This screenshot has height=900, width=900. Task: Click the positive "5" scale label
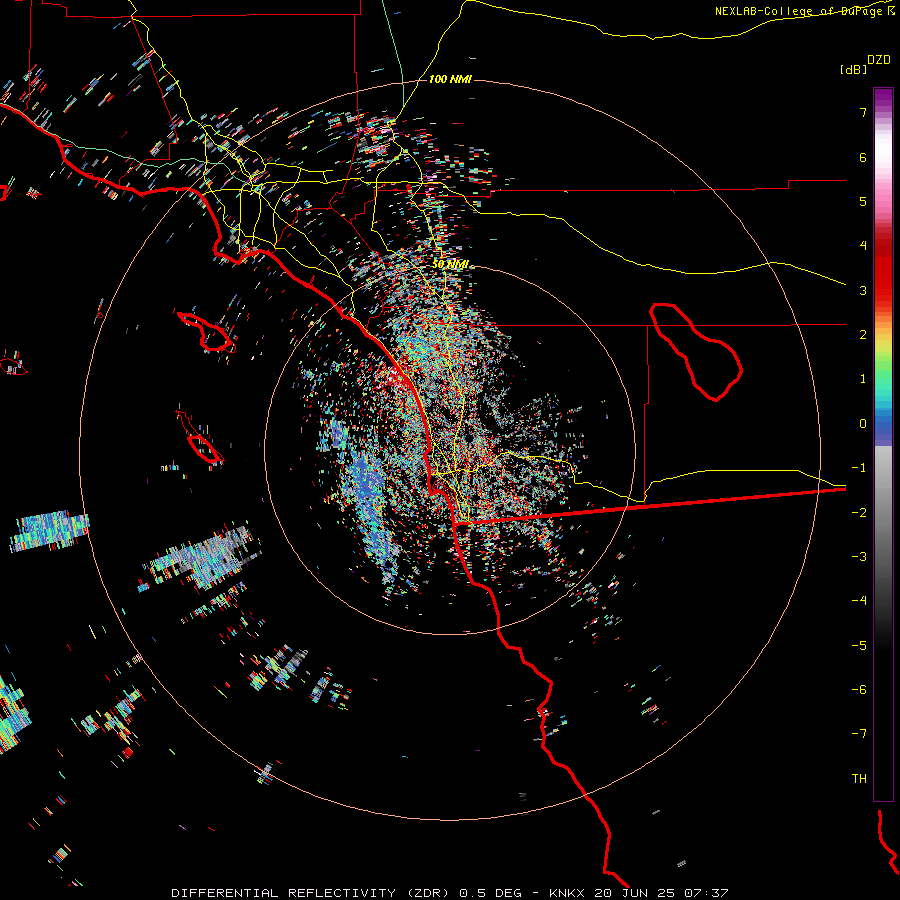click(863, 201)
